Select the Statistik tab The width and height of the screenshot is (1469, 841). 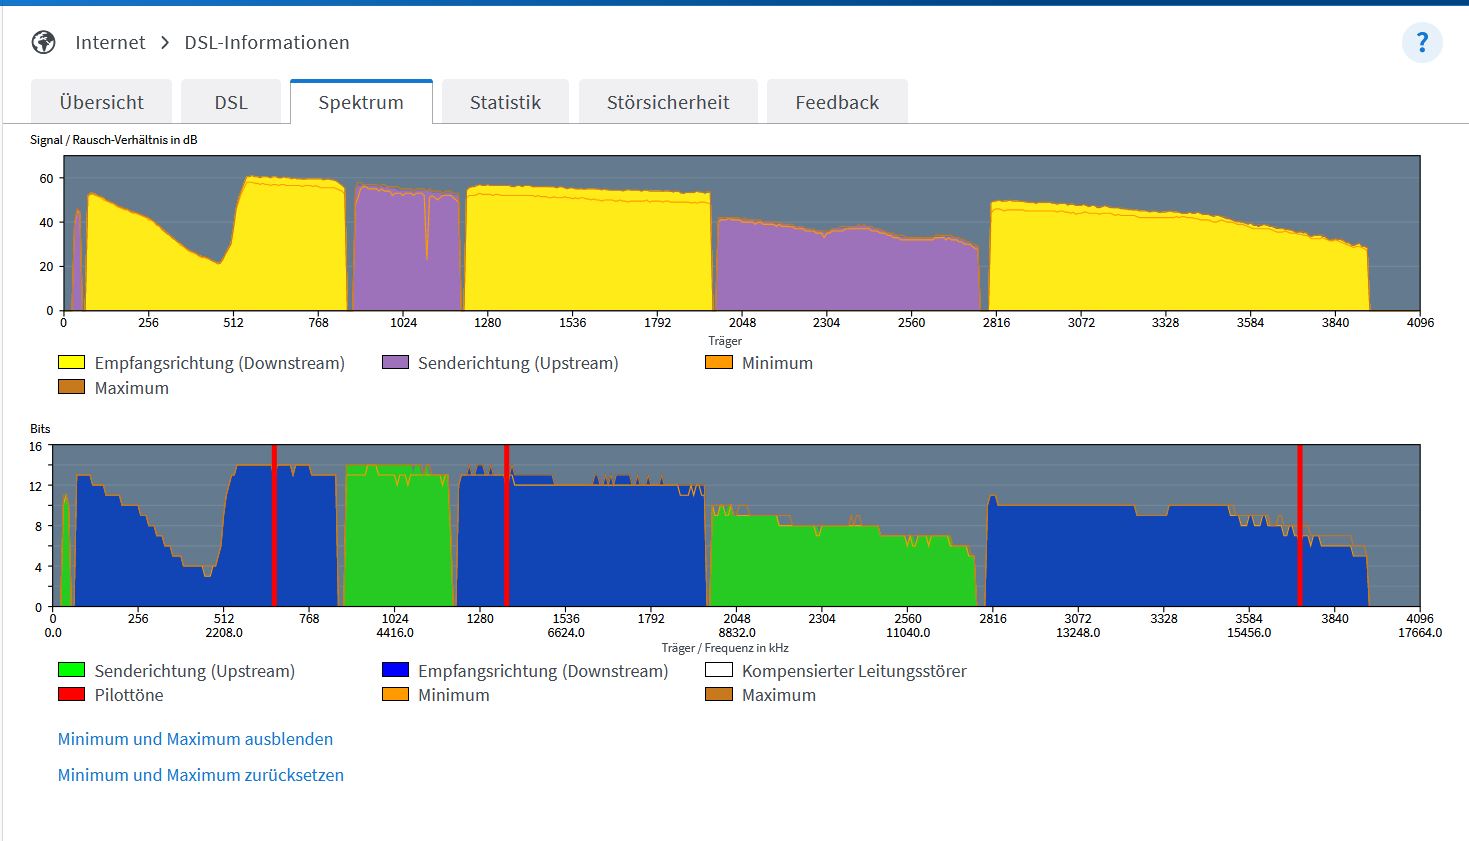pyautogui.click(x=505, y=102)
